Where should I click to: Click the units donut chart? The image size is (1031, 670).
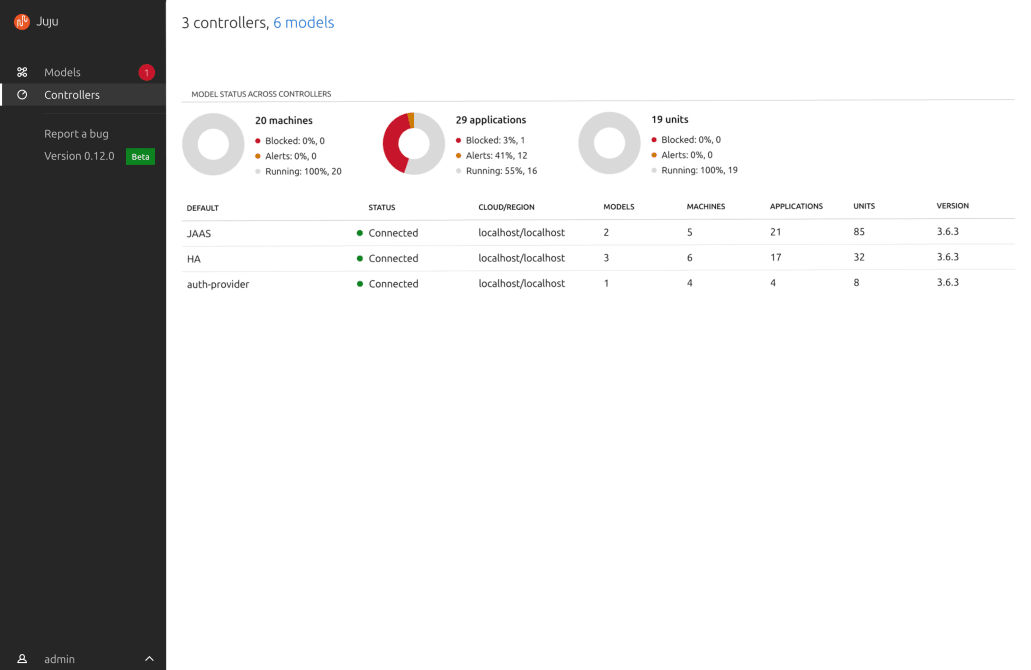point(610,143)
